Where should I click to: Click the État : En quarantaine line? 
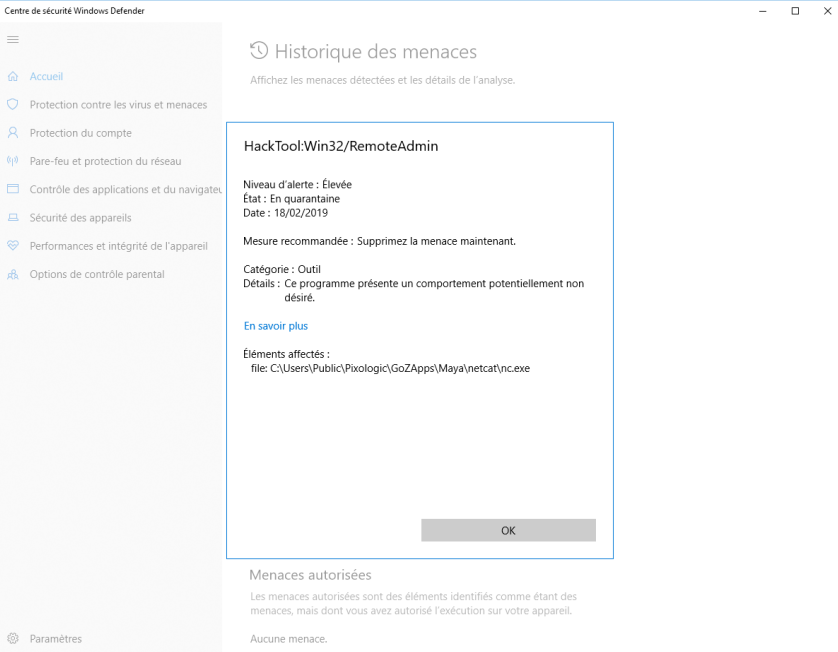pos(291,199)
